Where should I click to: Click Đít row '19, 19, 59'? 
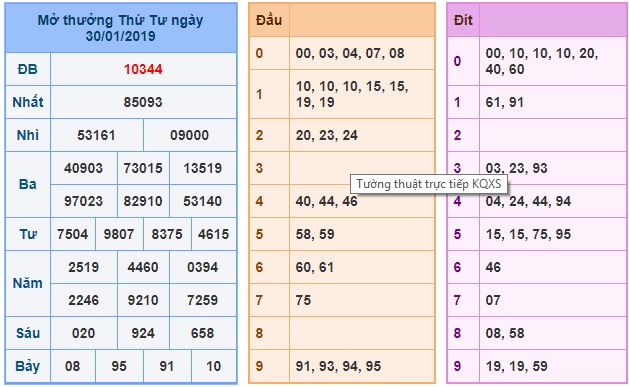(517, 366)
